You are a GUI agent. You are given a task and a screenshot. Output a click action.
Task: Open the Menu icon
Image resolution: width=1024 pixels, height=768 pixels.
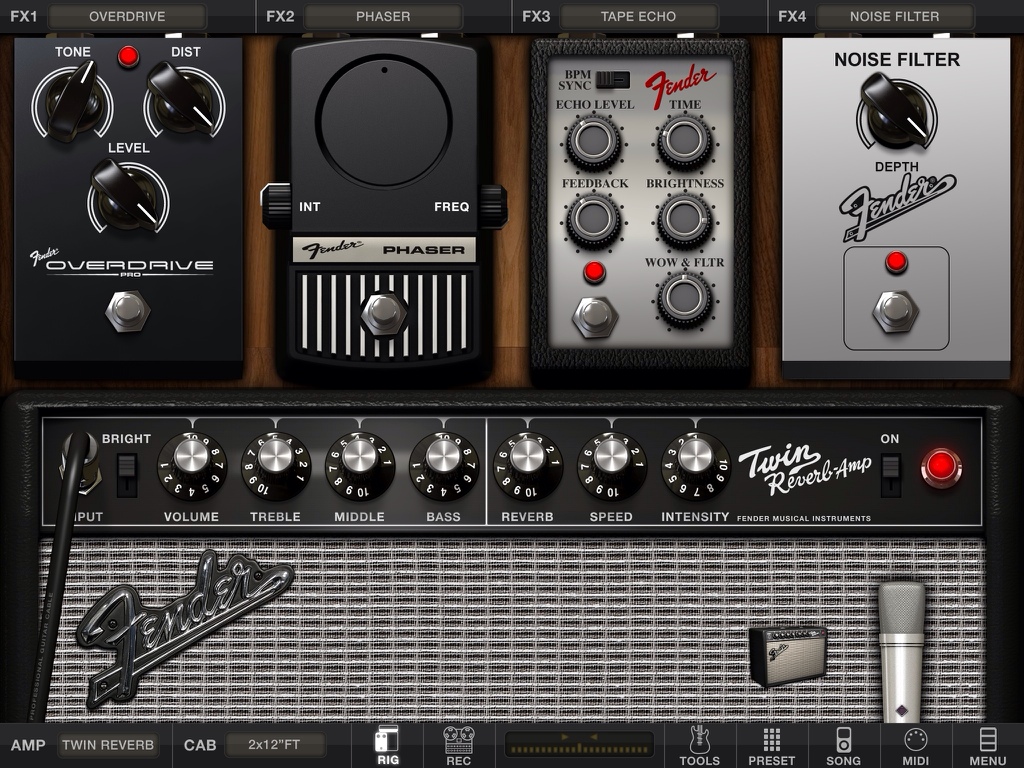pos(987,745)
